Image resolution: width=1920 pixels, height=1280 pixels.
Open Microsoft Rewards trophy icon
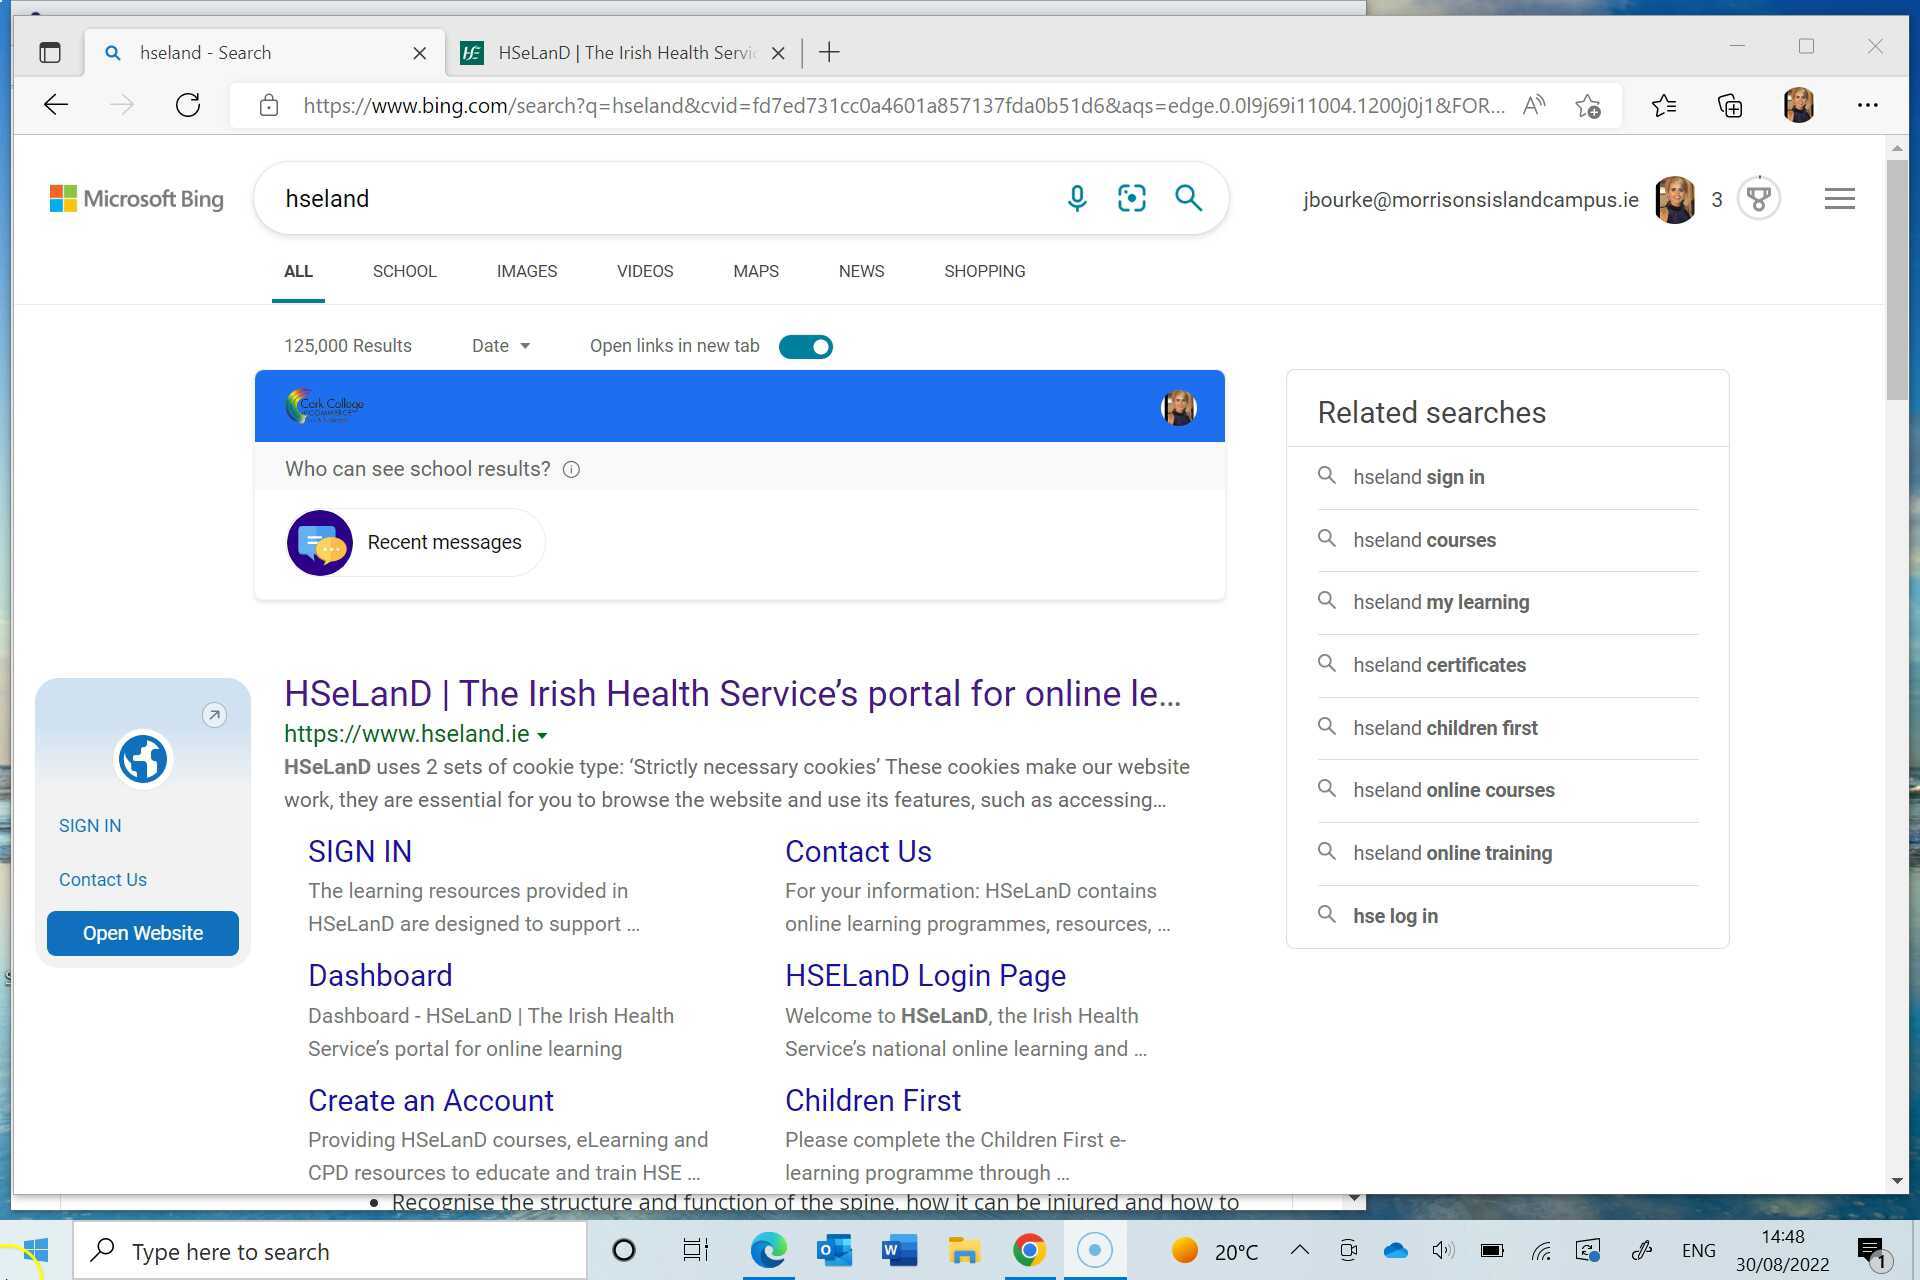tap(1758, 199)
